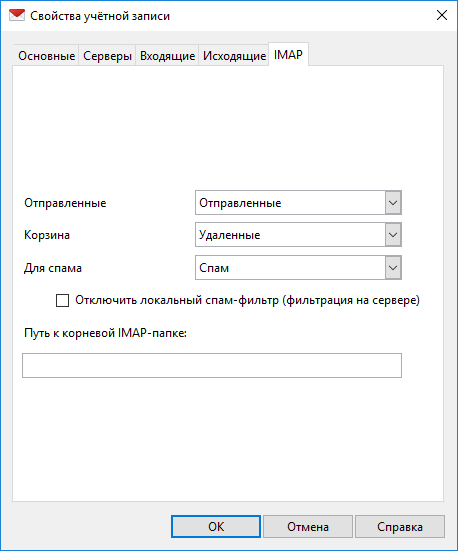This screenshot has width=458, height=551.
Task: Expand the Для спама dropdown arrow
Action: [393, 268]
